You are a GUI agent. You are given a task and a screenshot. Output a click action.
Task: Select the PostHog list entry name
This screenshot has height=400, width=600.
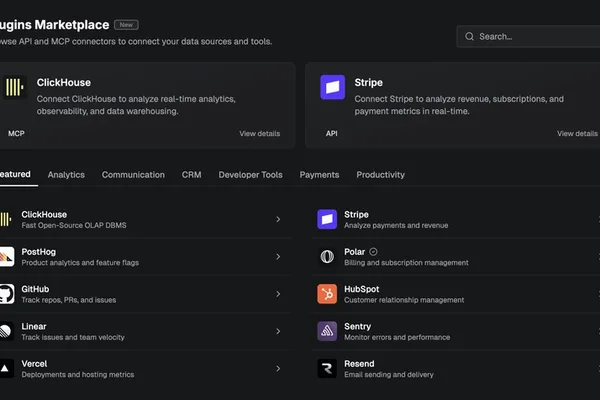pyautogui.click(x=39, y=252)
